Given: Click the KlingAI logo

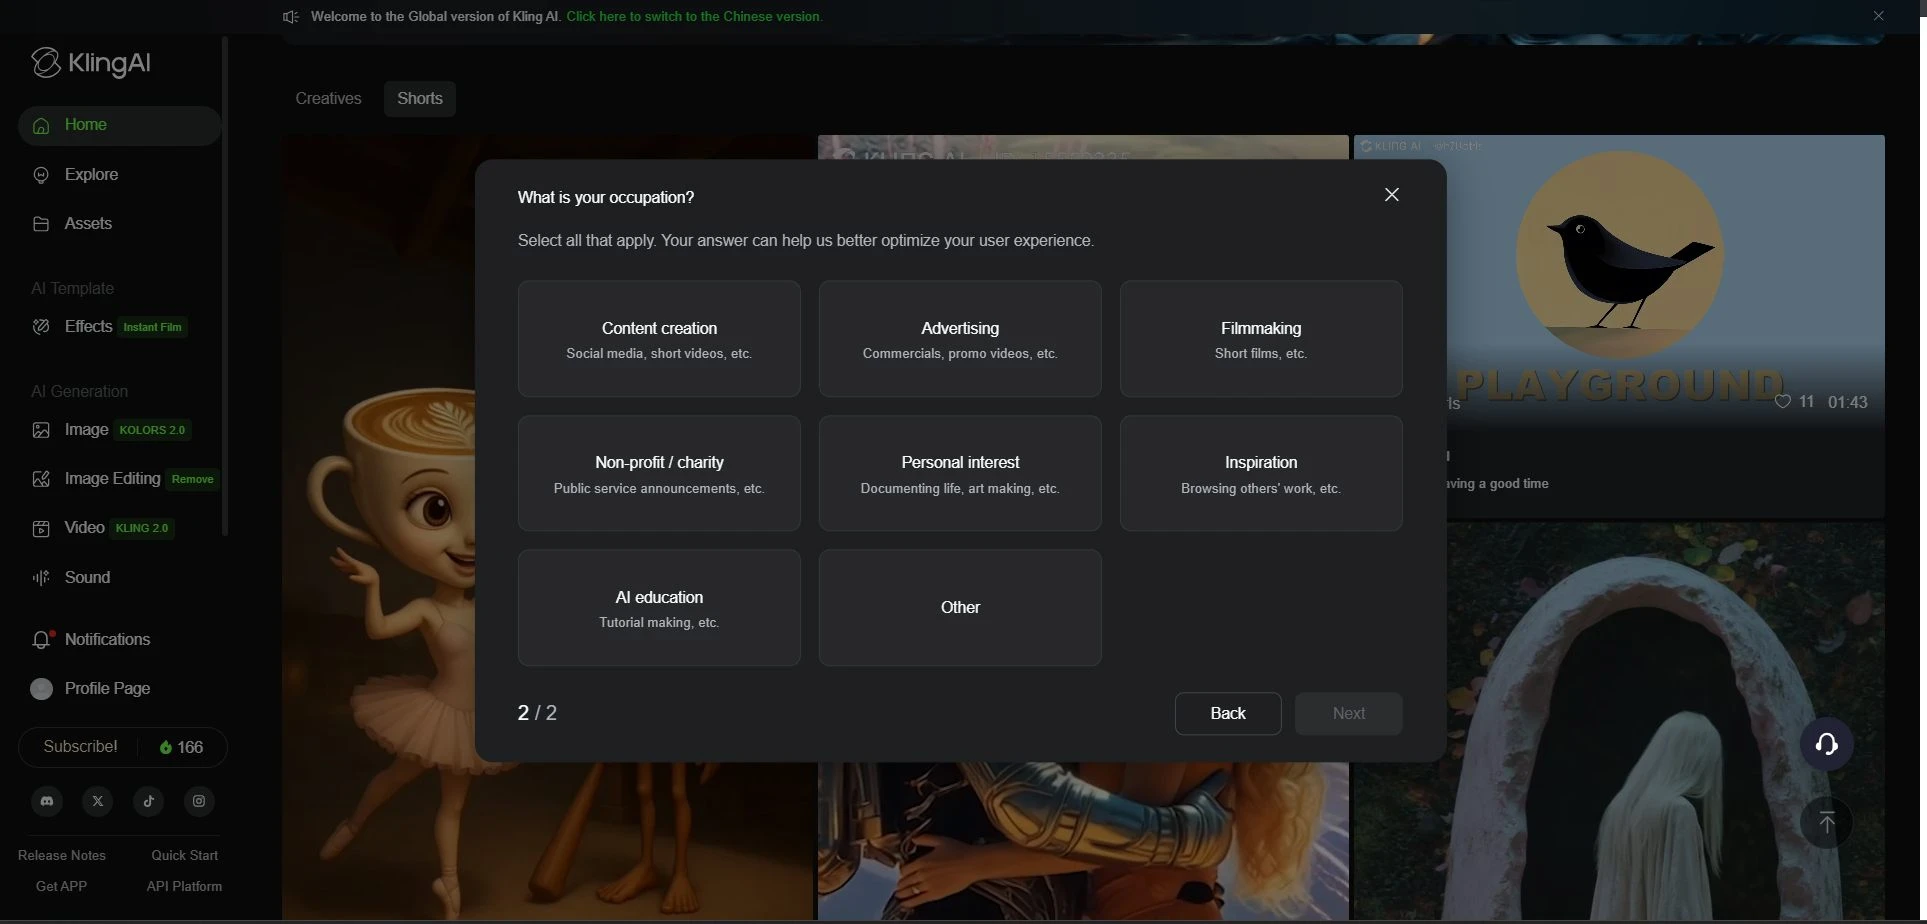Looking at the screenshot, I should (91, 63).
